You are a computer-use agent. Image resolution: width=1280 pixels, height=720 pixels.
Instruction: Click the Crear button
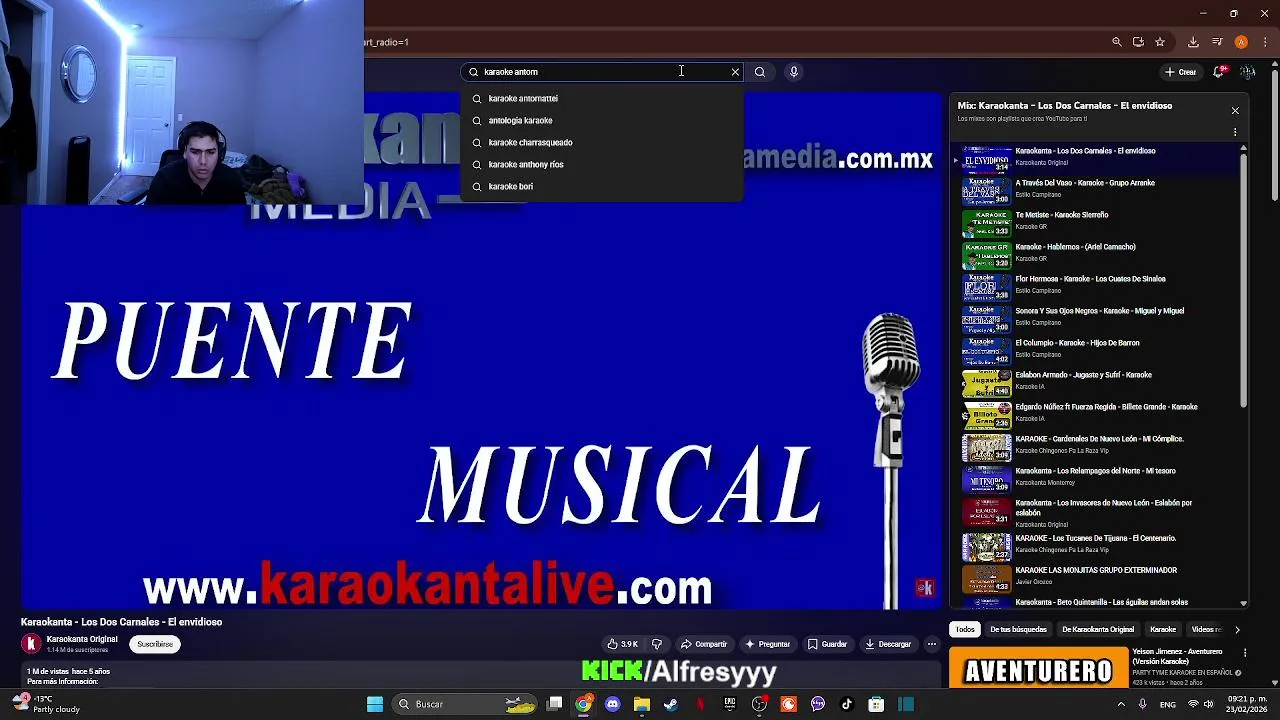click(1180, 72)
